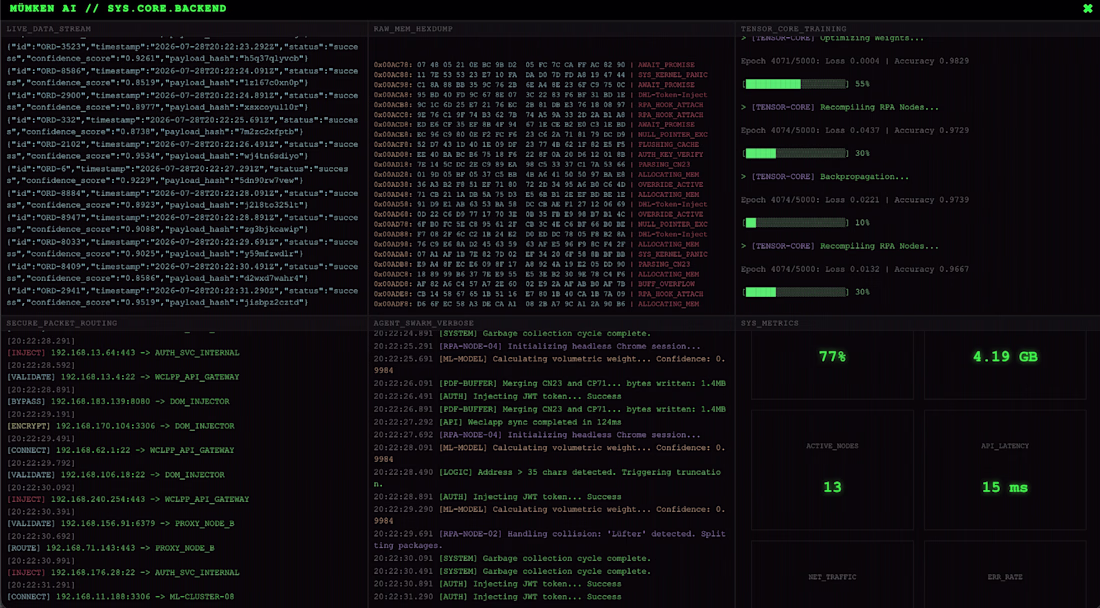Click the MÜMKEN AI // SYS.CORE.BACKEND title
Image resolution: width=1100 pixels, height=608 pixels.
coord(118,8)
